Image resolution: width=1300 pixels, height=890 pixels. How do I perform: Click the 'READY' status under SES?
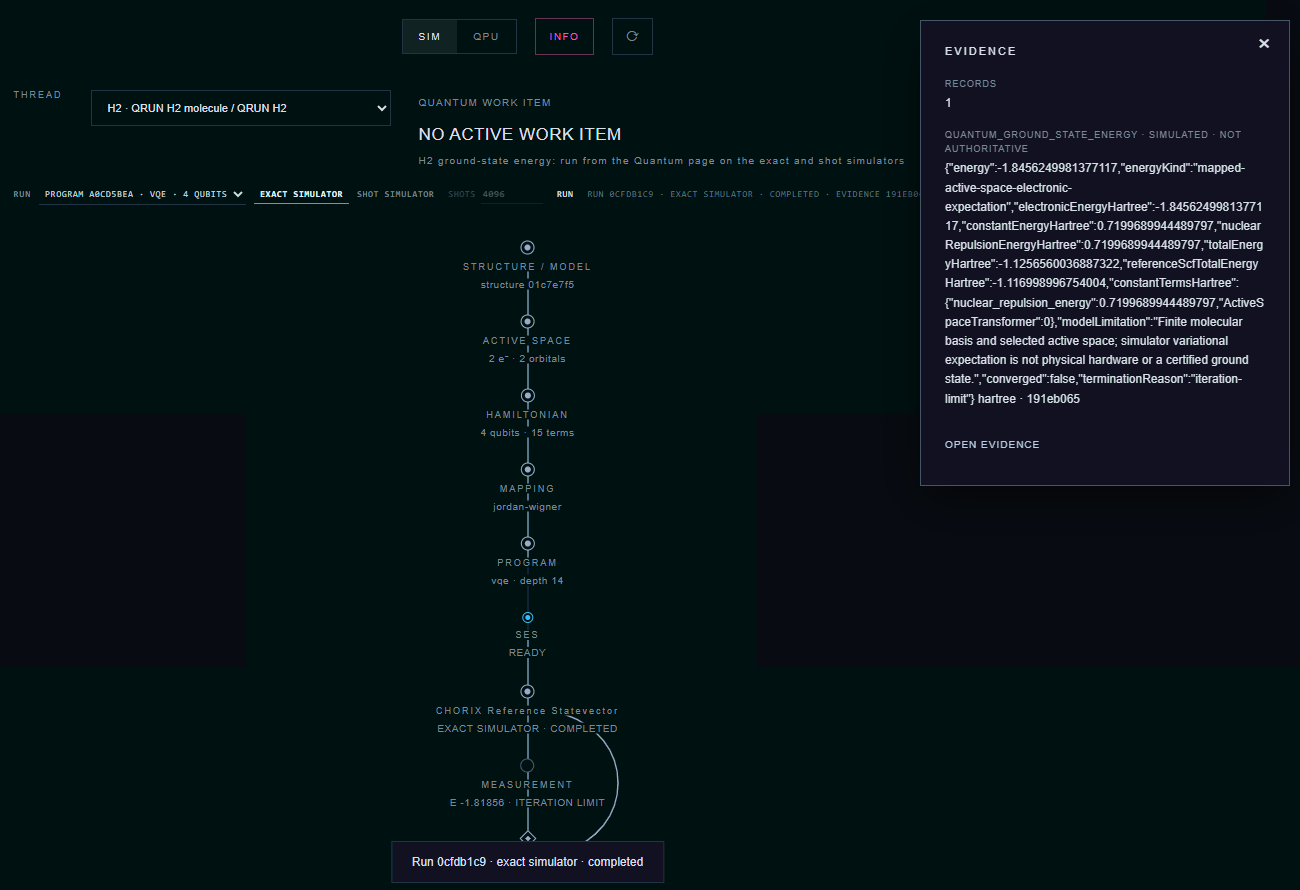click(x=527, y=653)
